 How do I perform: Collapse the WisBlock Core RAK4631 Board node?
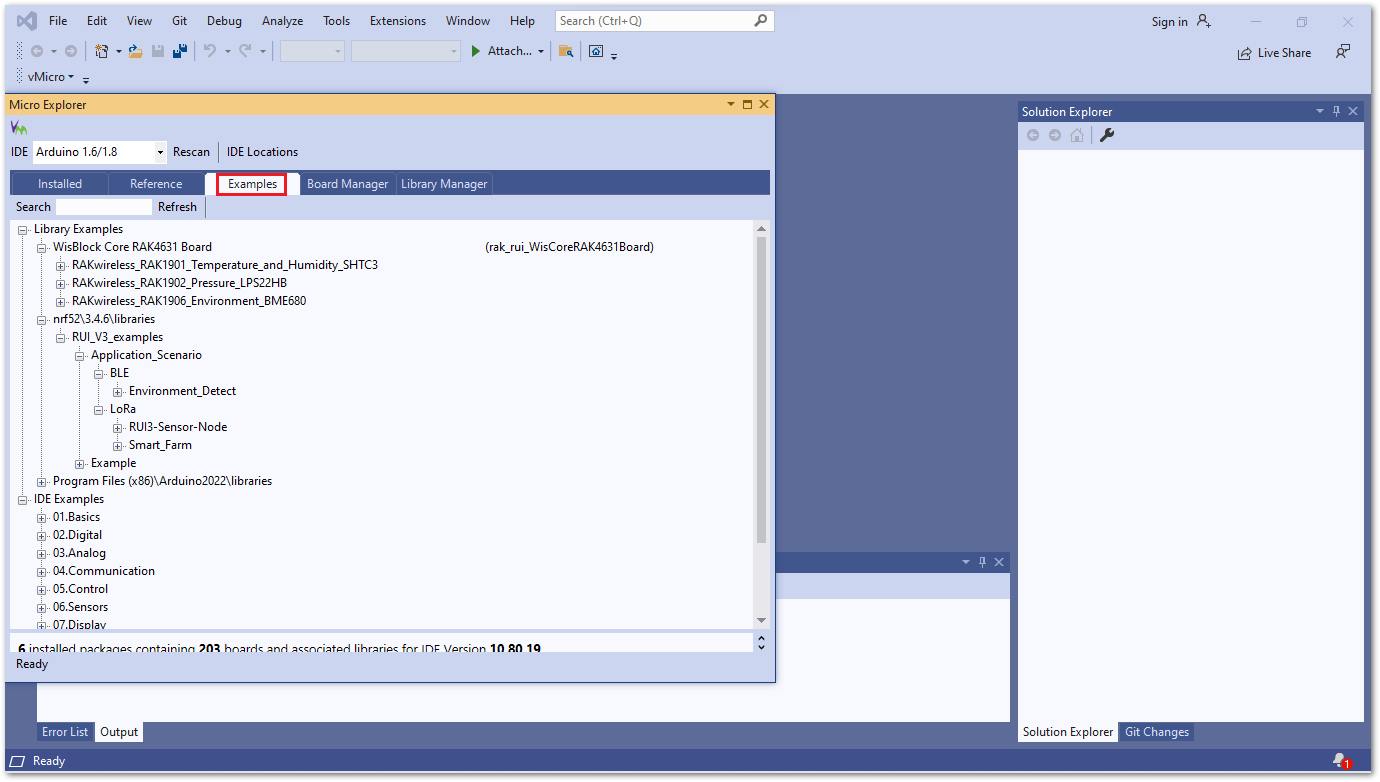coord(42,247)
